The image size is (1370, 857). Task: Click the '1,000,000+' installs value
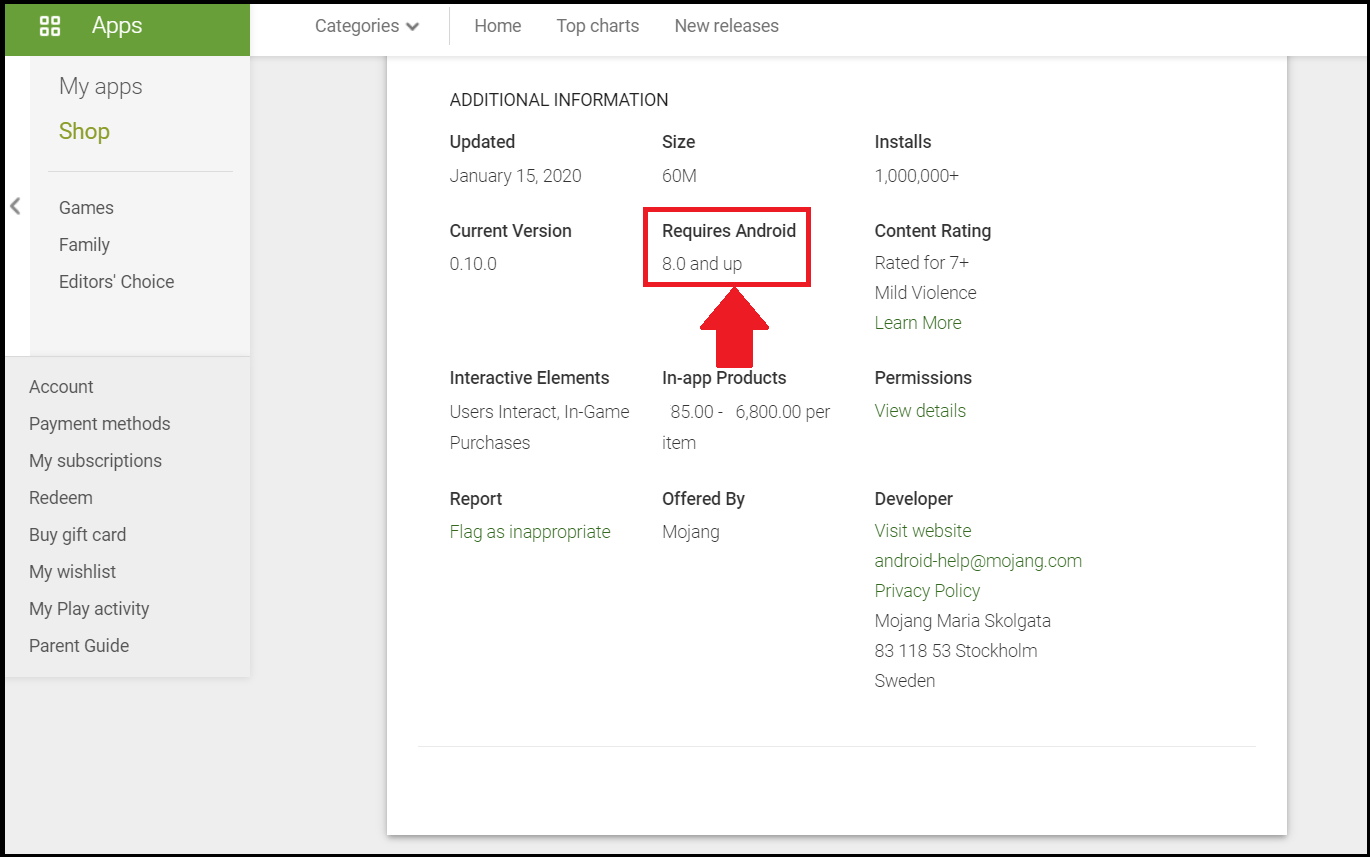click(x=916, y=176)
